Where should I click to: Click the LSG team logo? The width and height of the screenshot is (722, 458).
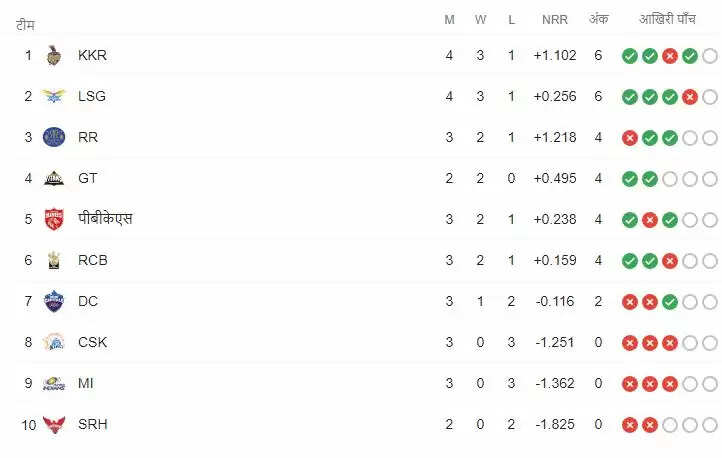coord(53,97)
